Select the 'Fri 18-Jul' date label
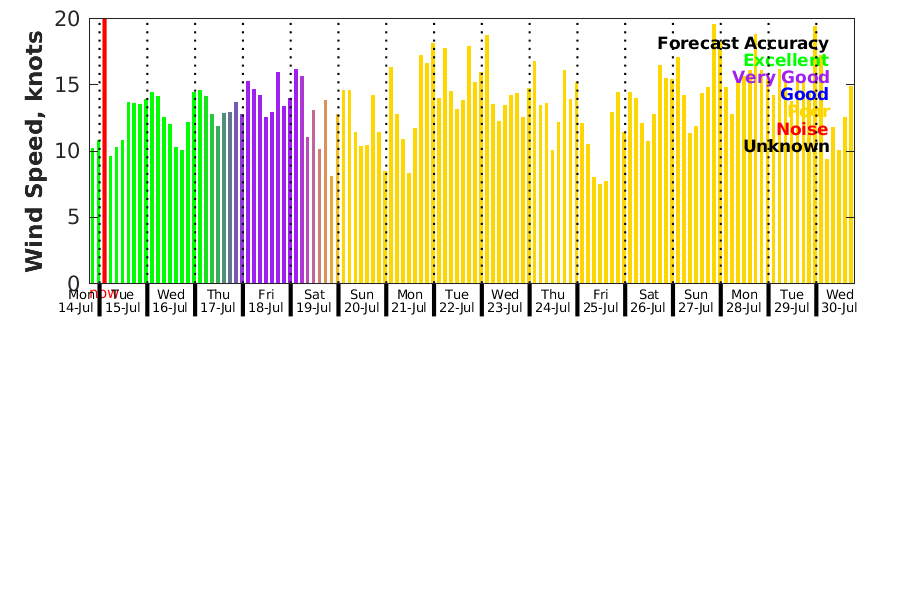 266,301
